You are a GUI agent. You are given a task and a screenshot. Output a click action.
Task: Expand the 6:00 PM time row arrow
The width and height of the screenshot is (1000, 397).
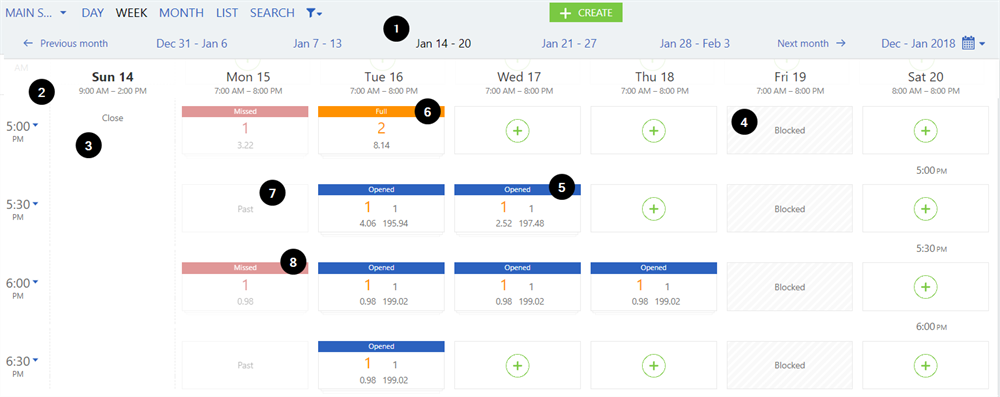click(35, 282)
